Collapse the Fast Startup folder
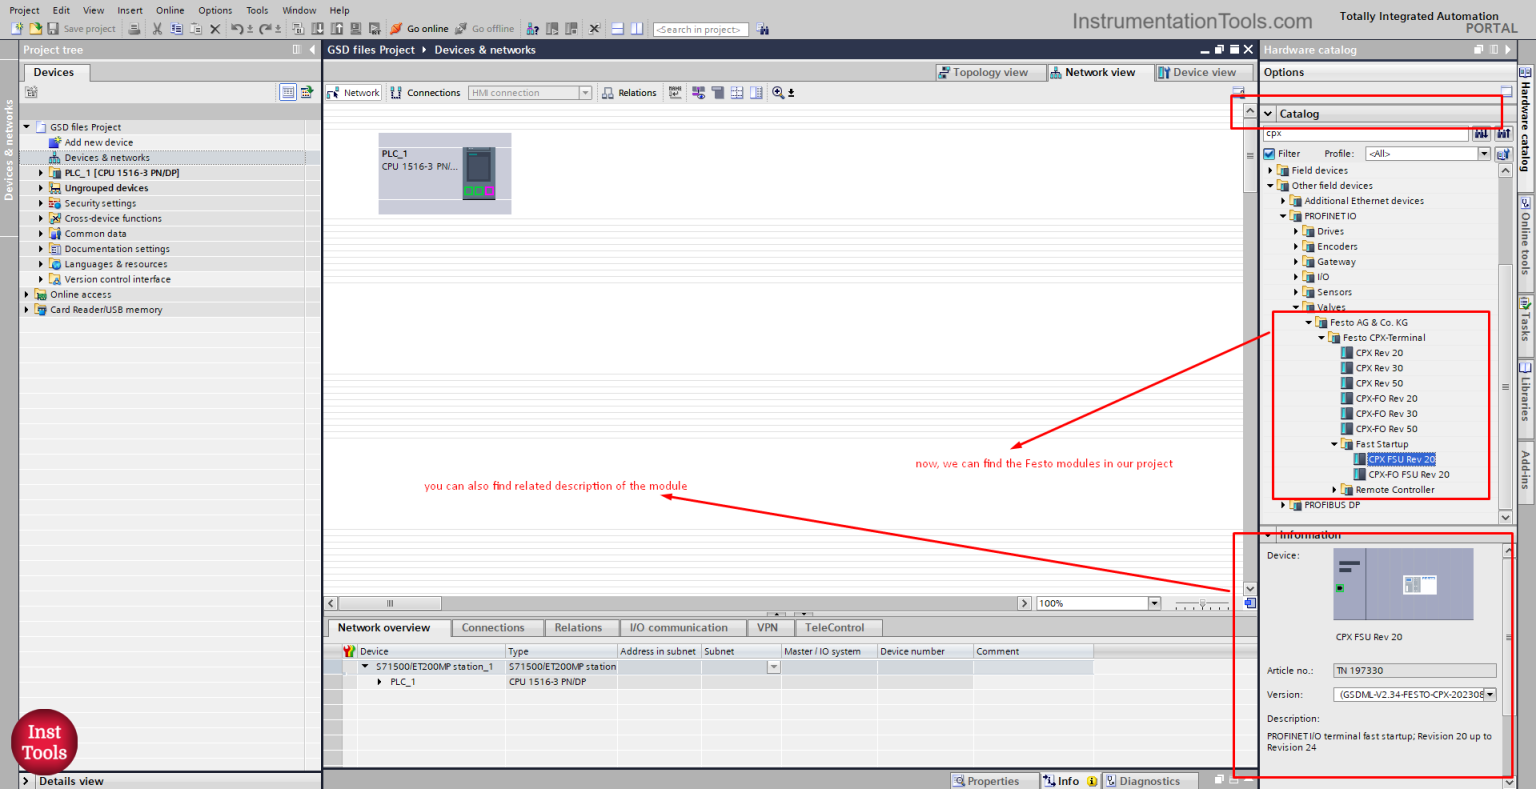This screenshot has width=1536, height=789. pos(1332,444)
